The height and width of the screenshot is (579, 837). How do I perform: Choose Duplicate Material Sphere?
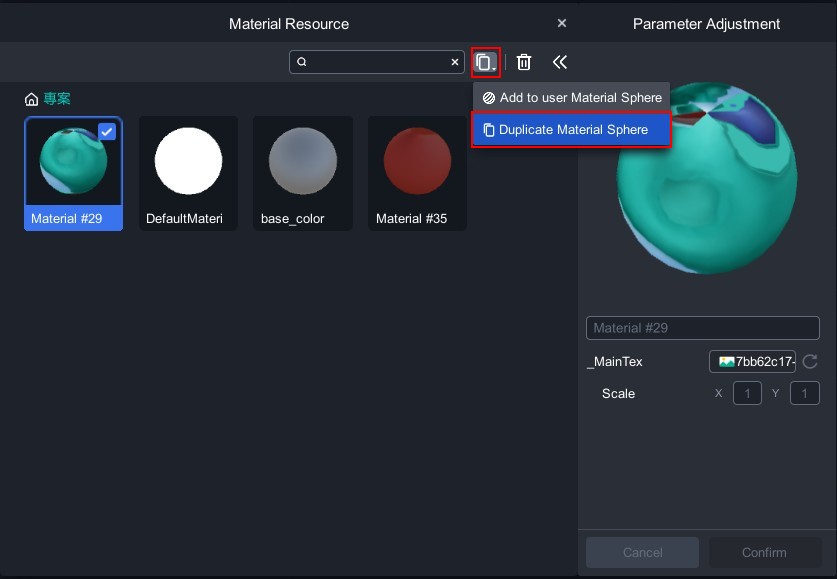pyautogui.click(x=571, y=130)
